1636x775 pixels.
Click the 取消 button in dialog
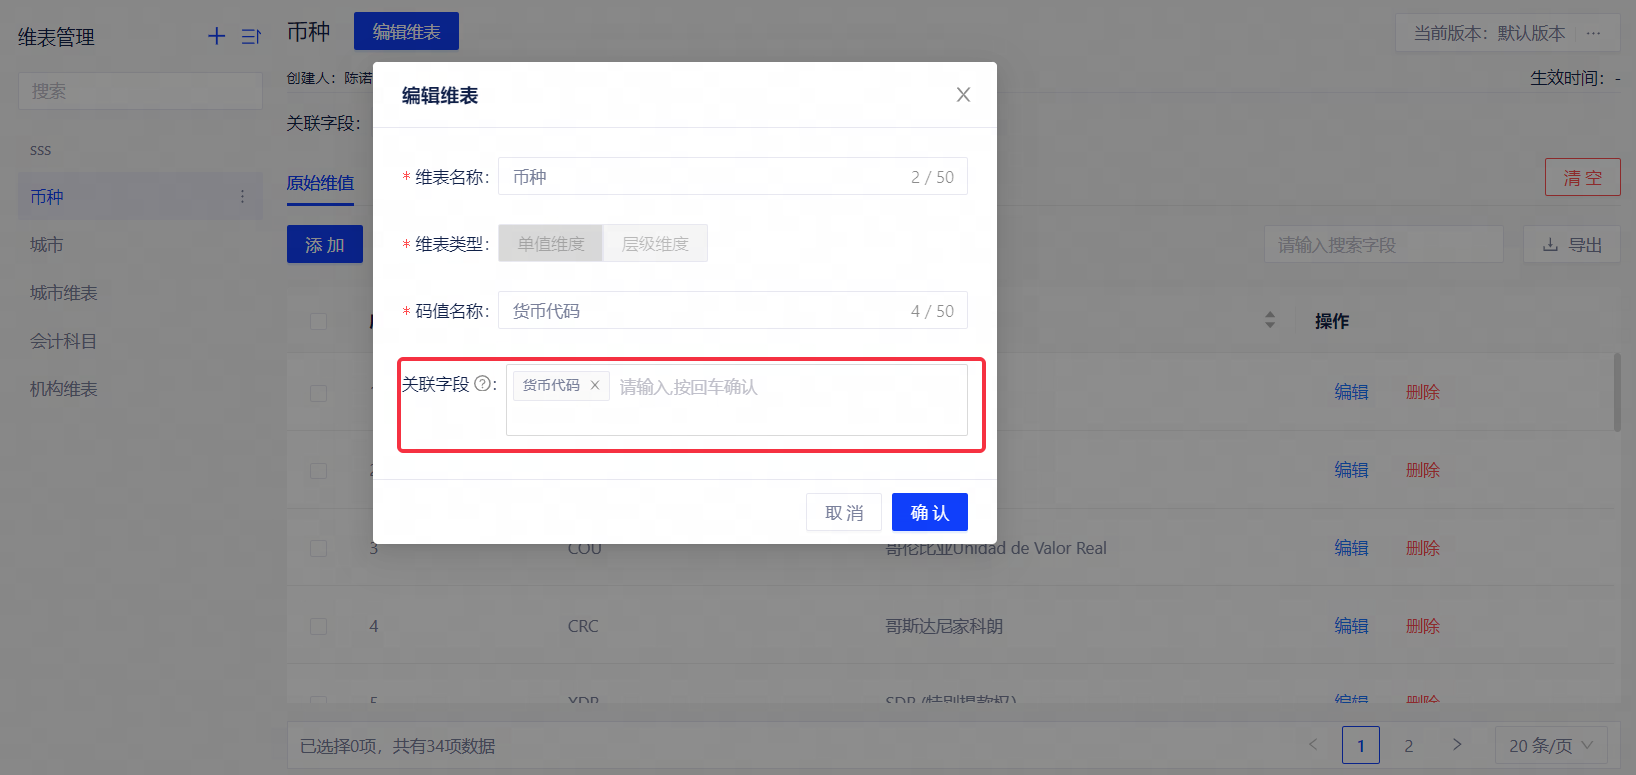pyautogui.click(x=843, y=513)
